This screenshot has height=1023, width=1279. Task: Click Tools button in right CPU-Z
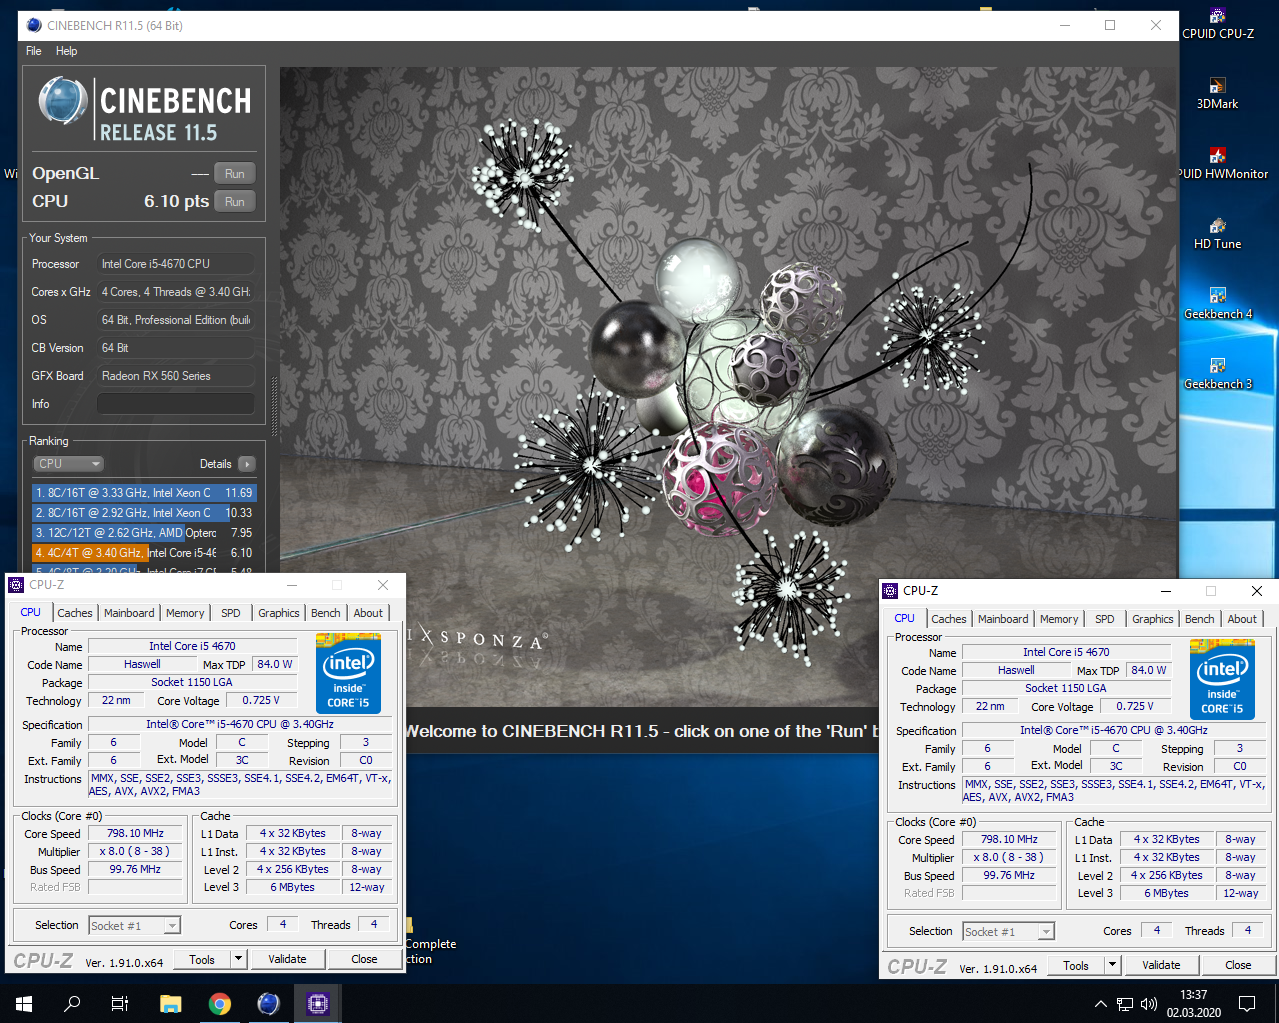1076,965
